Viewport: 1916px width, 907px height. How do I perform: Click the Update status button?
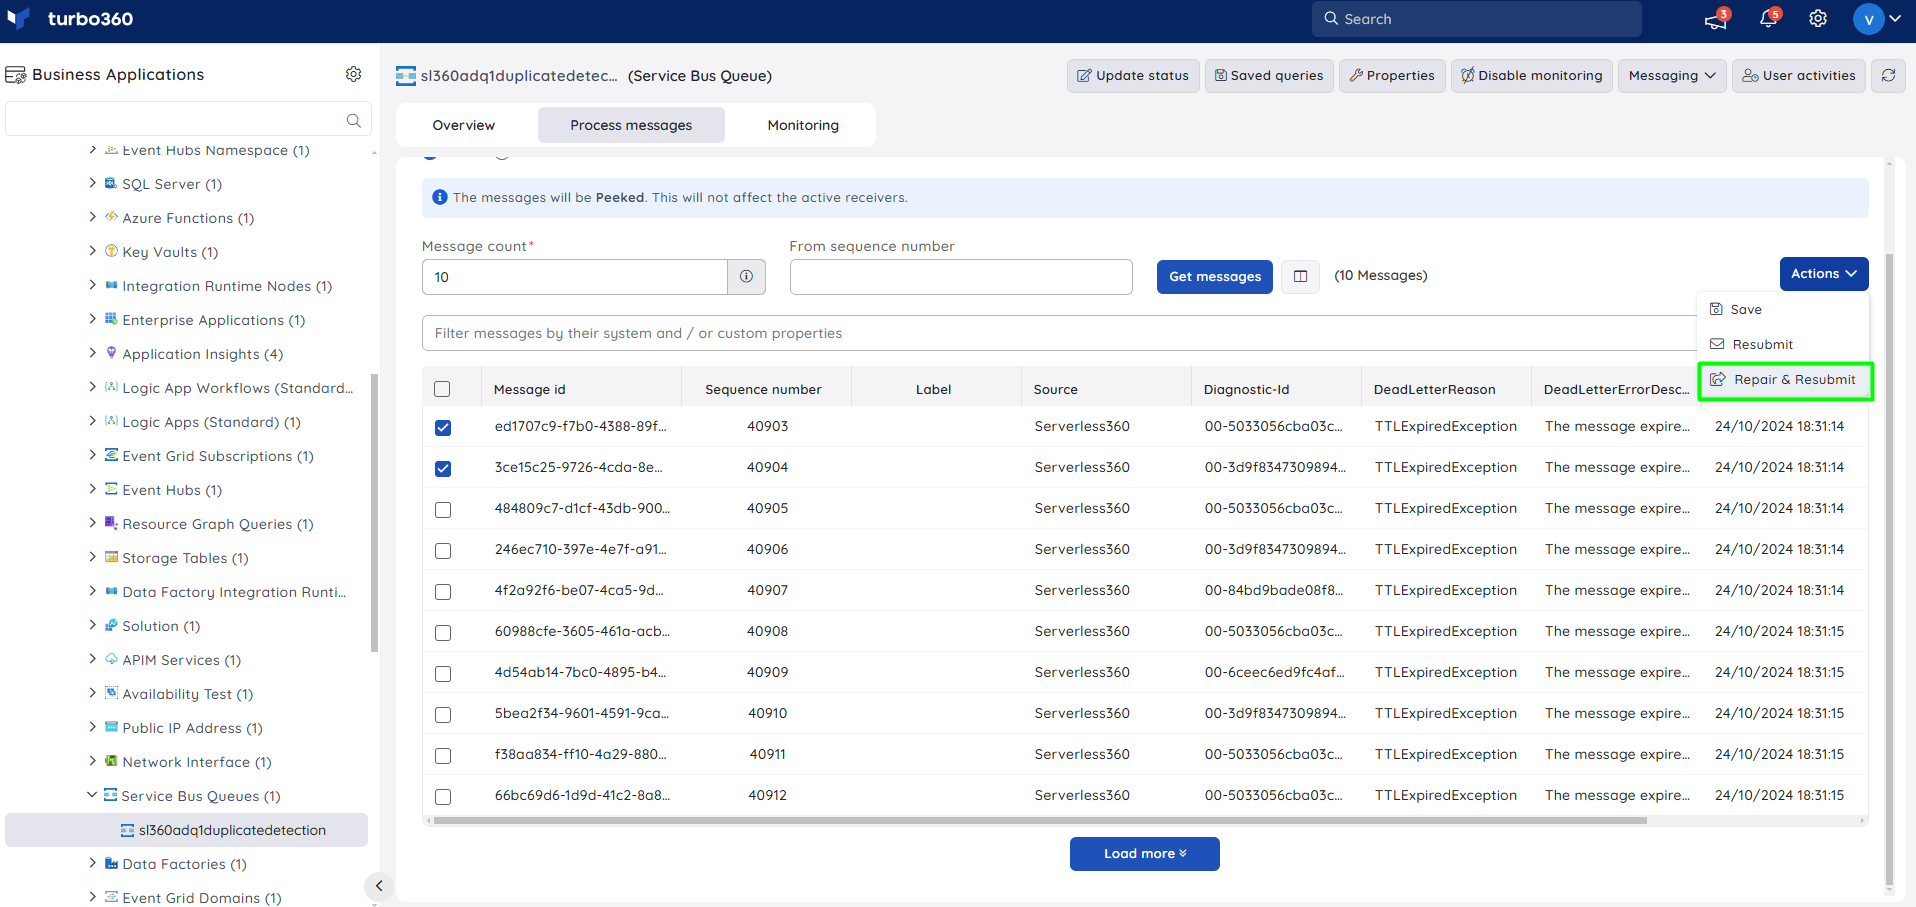pyautogui.click(x=1133, y=75)
